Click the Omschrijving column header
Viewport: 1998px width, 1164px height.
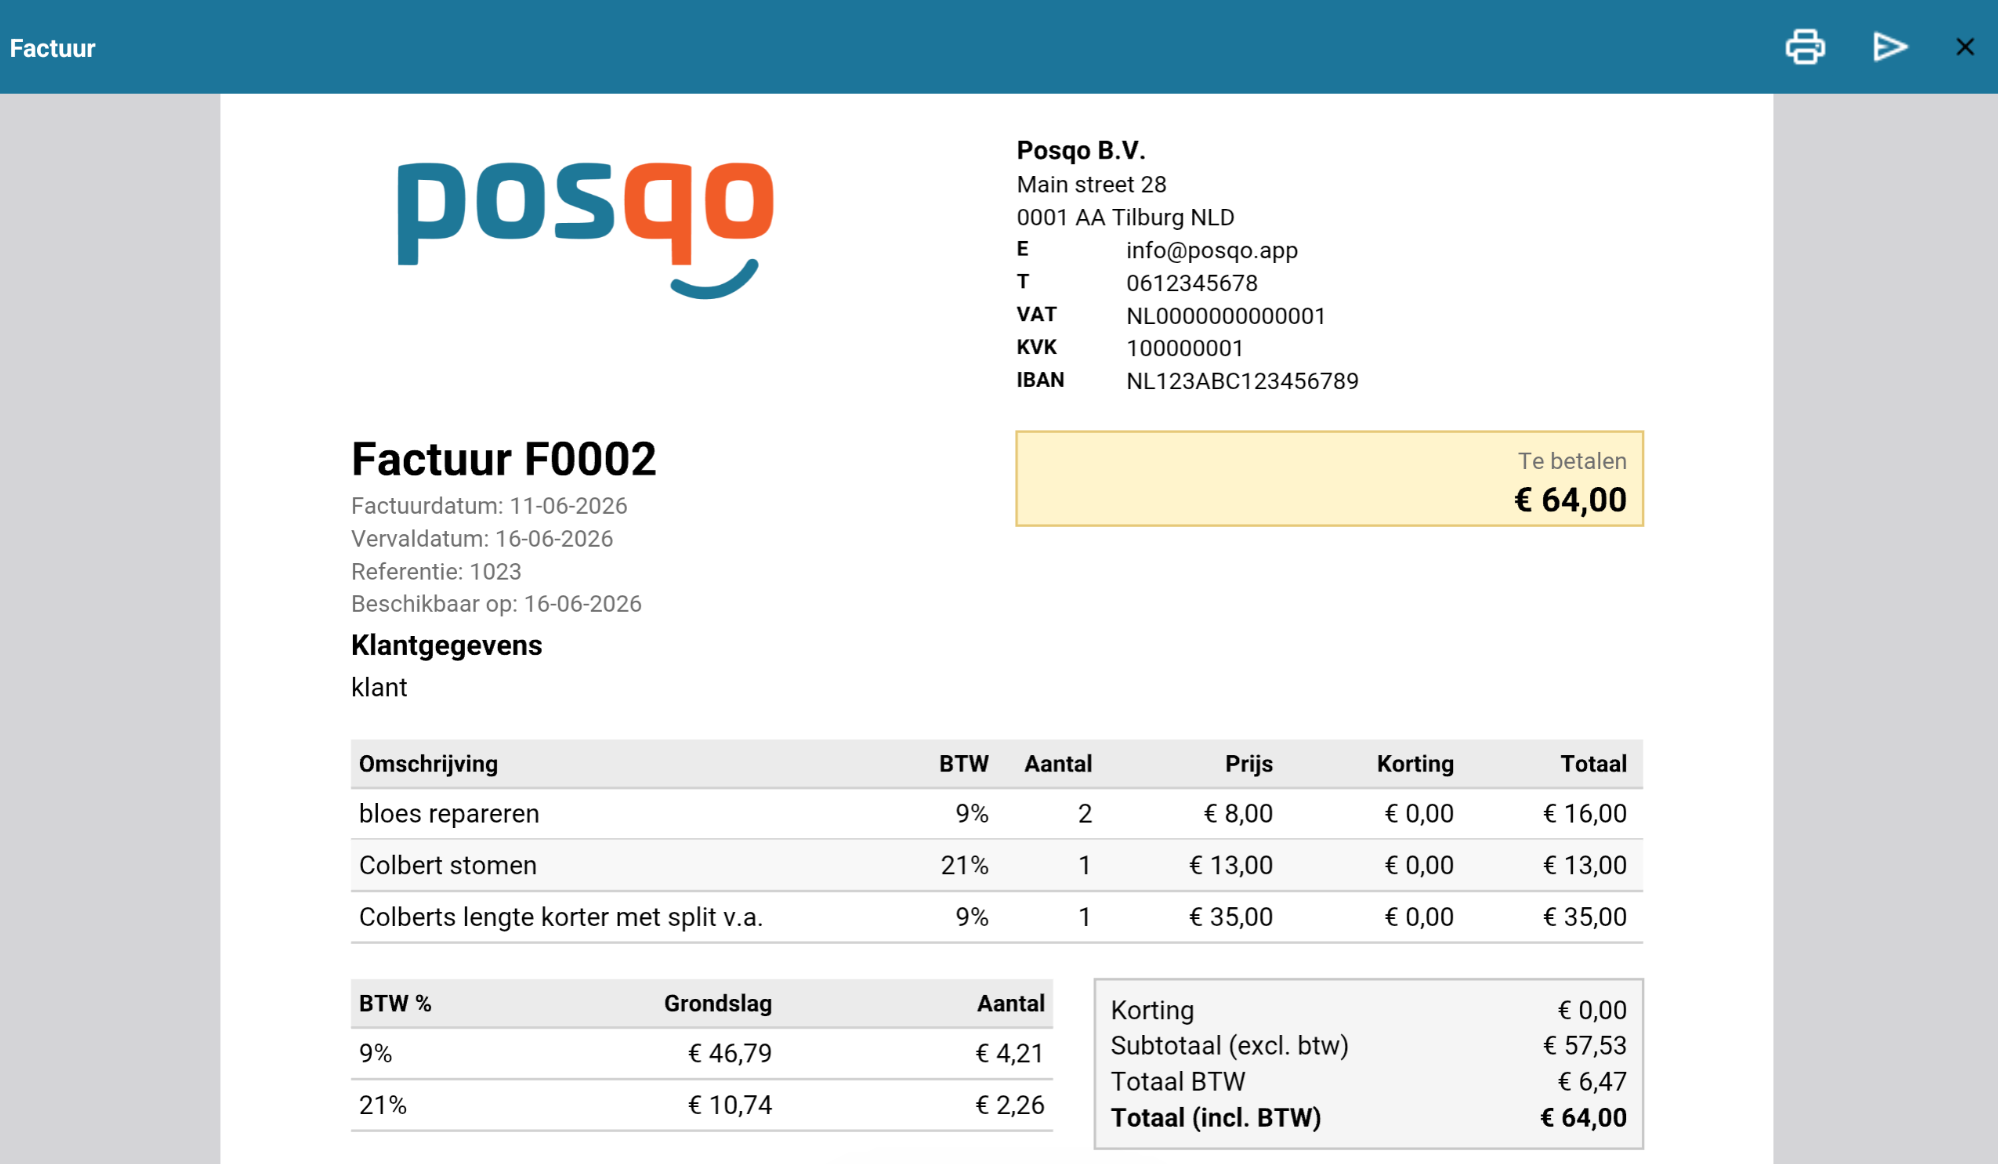pos(428,764)
